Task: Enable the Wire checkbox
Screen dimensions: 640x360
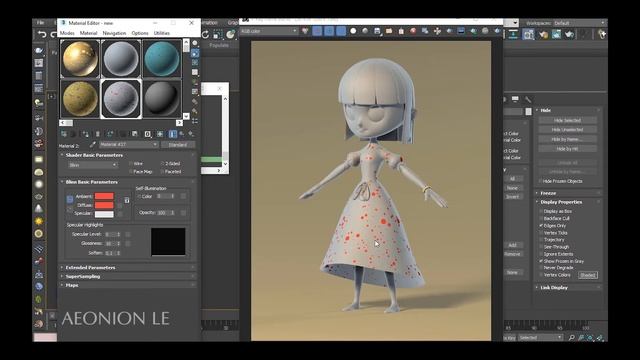Action: (131, 163)
